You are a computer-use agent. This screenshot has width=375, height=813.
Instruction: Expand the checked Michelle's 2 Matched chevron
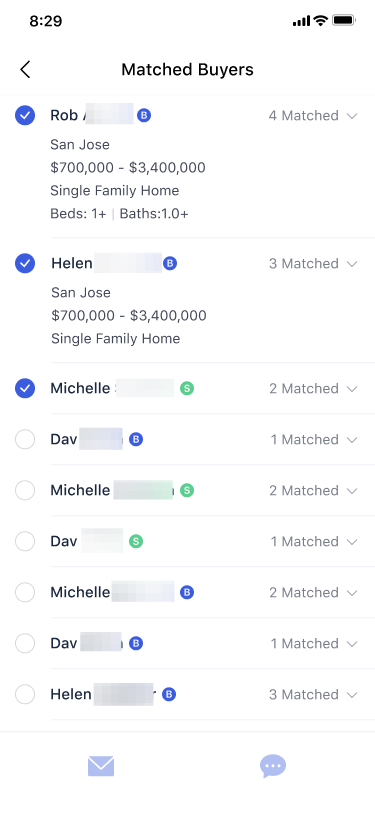coord(352,388)
